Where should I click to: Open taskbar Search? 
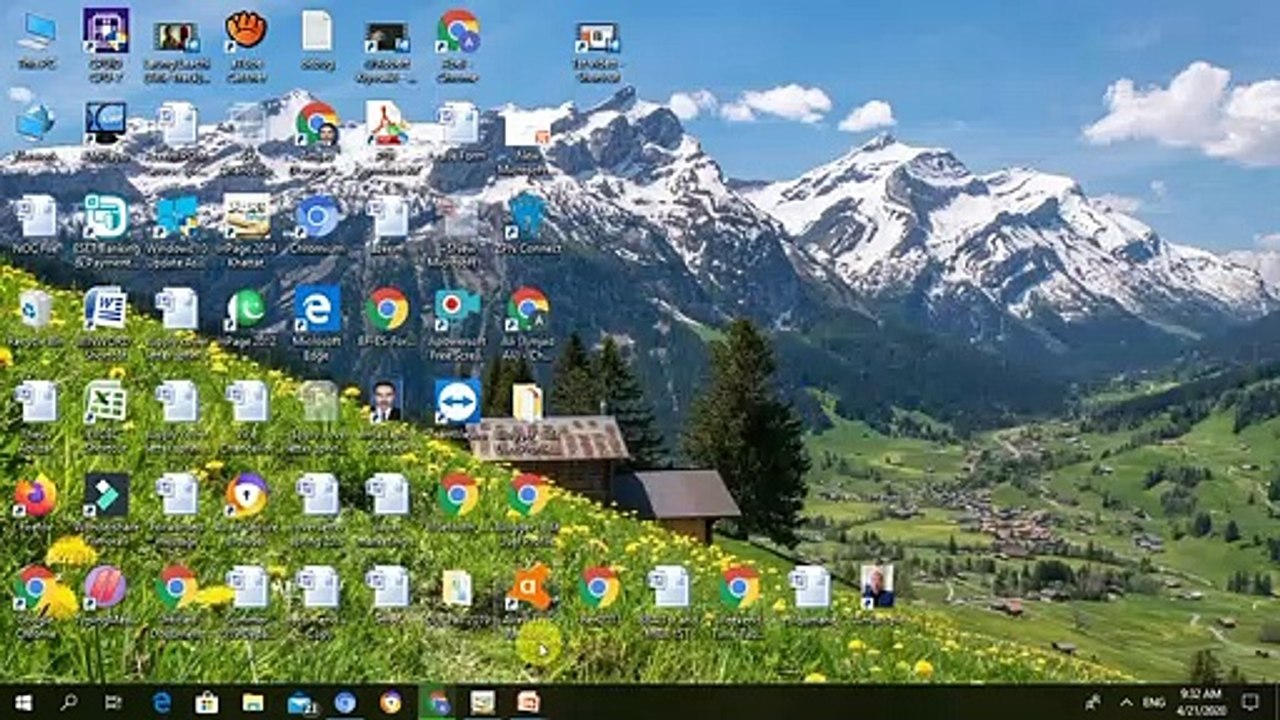click(x=68, y=702)
